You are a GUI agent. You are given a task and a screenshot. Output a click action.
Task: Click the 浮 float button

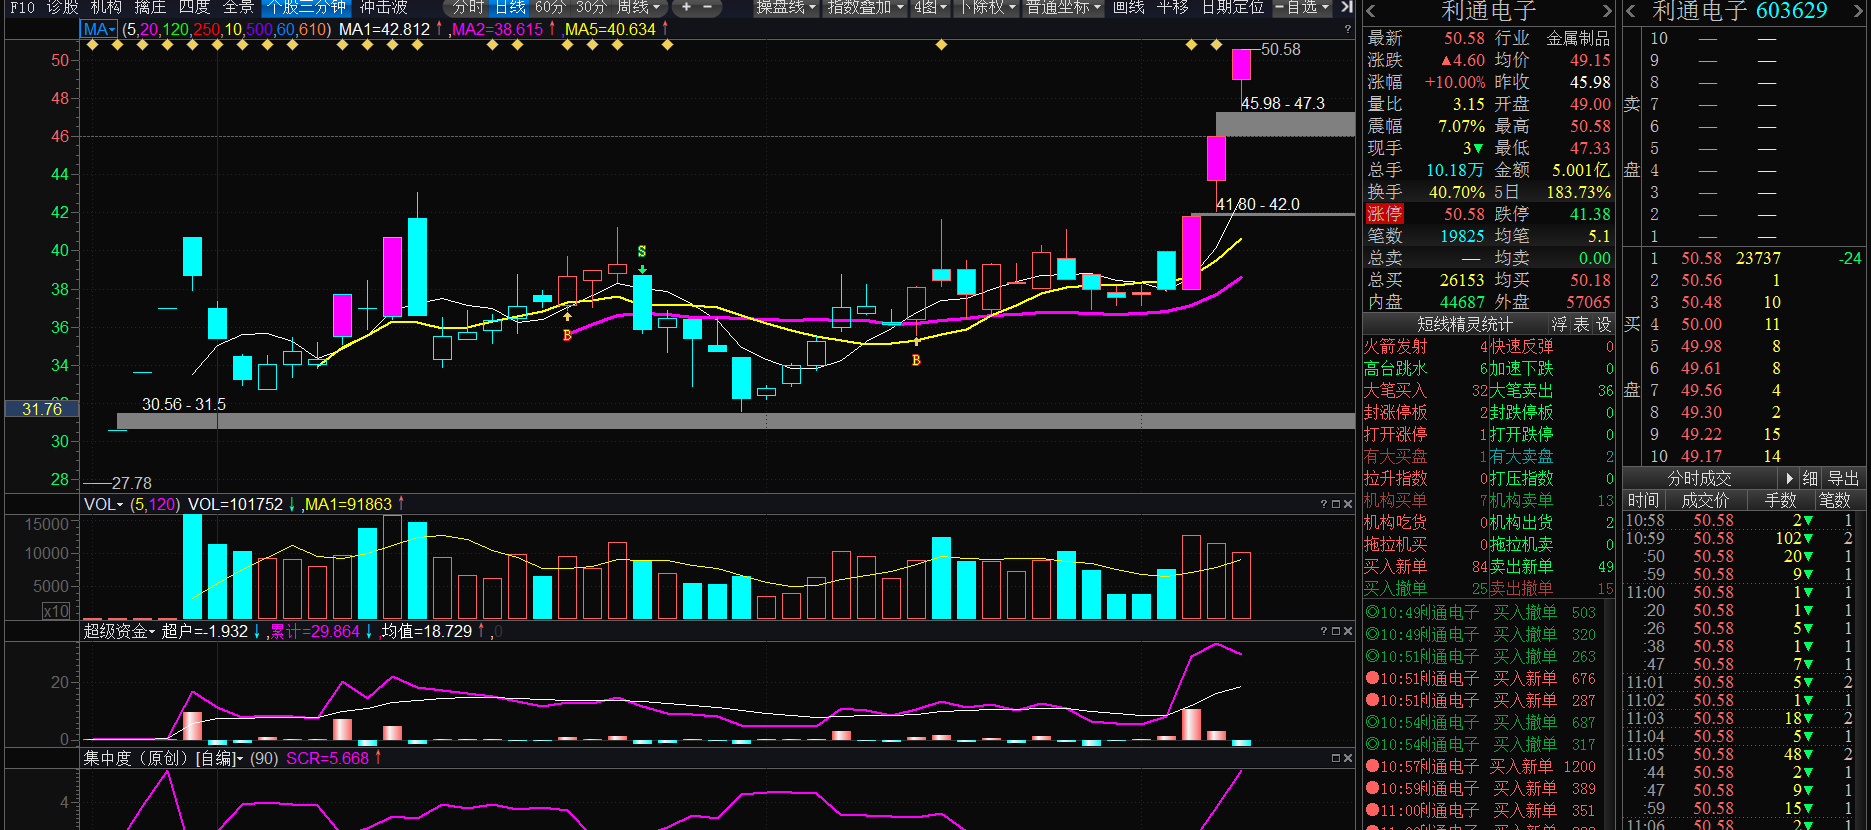tap(1559, 324)
